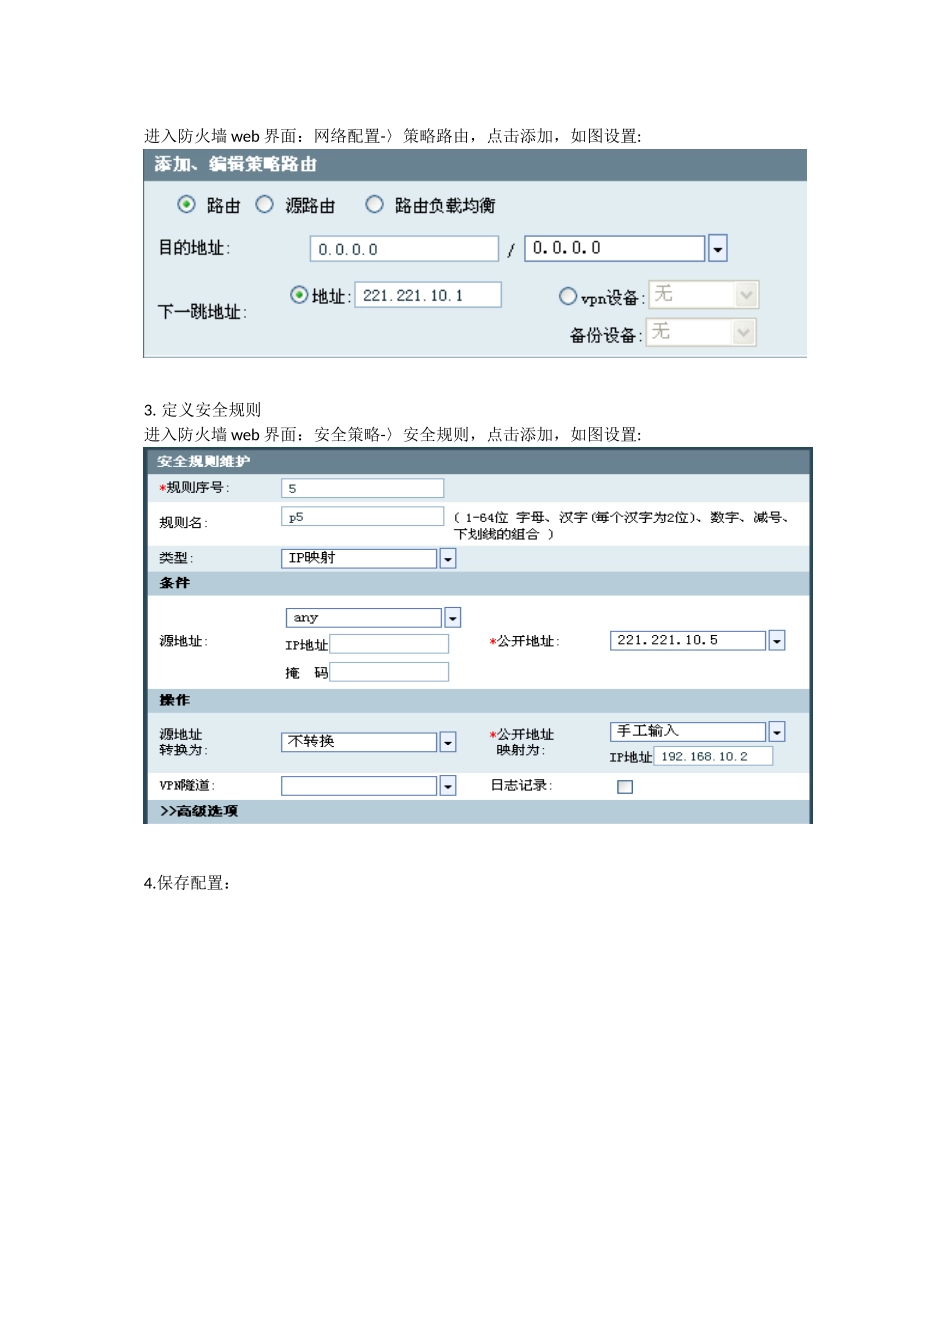Open the VPN隧道 dropdown

(368, 786)
